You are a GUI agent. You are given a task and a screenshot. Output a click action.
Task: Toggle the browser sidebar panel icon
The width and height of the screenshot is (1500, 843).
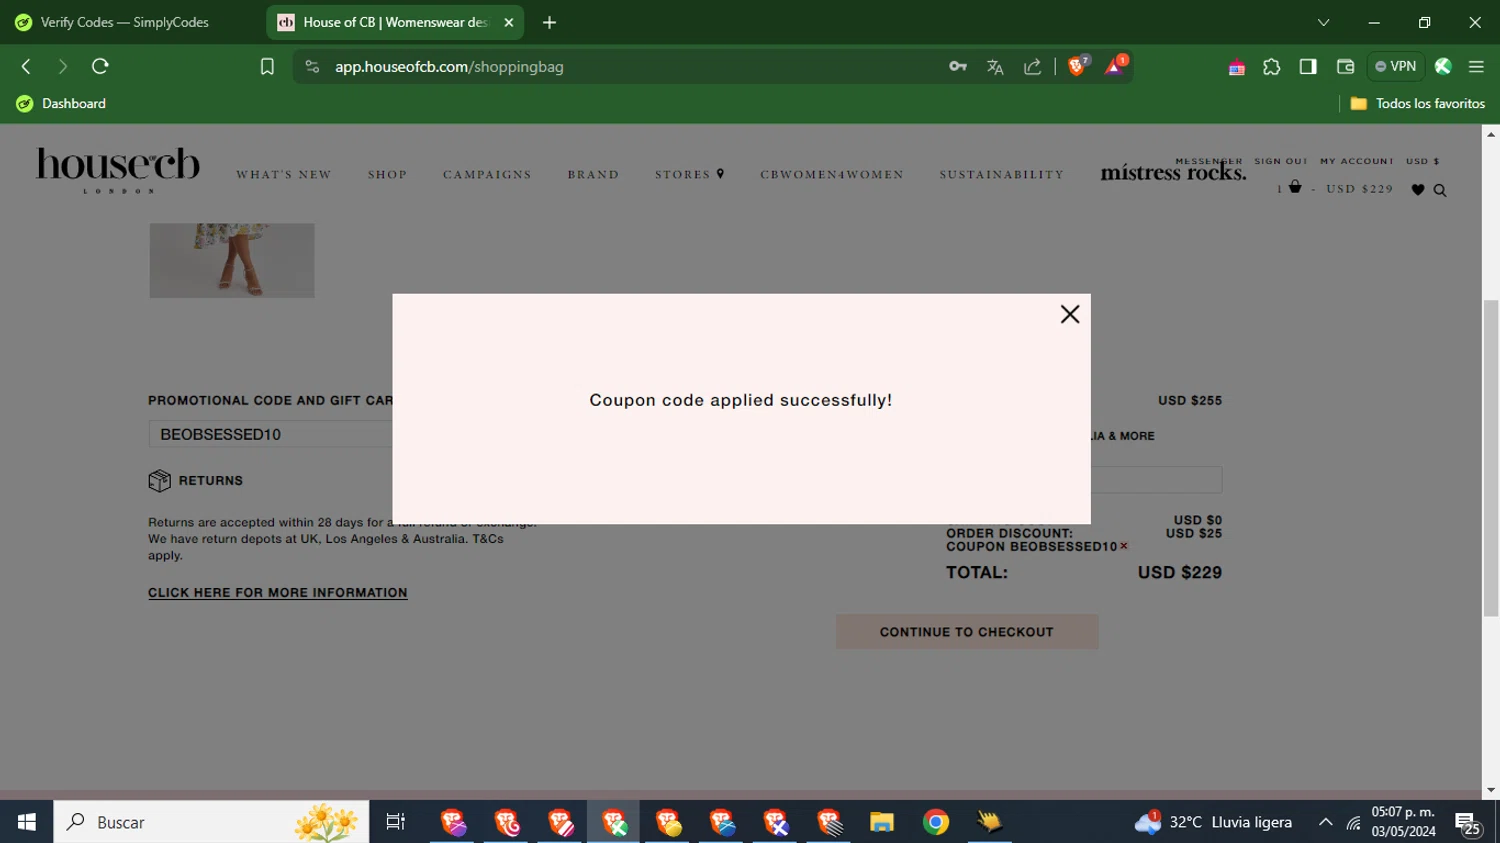tap(1308, 67)
